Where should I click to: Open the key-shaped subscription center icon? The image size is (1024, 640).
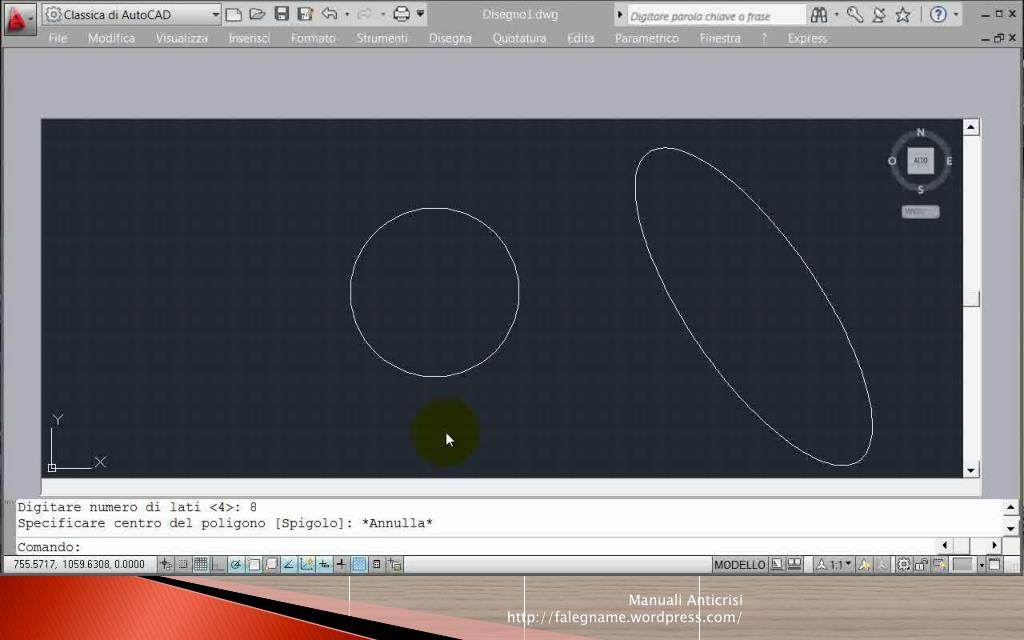pos(854,14)
